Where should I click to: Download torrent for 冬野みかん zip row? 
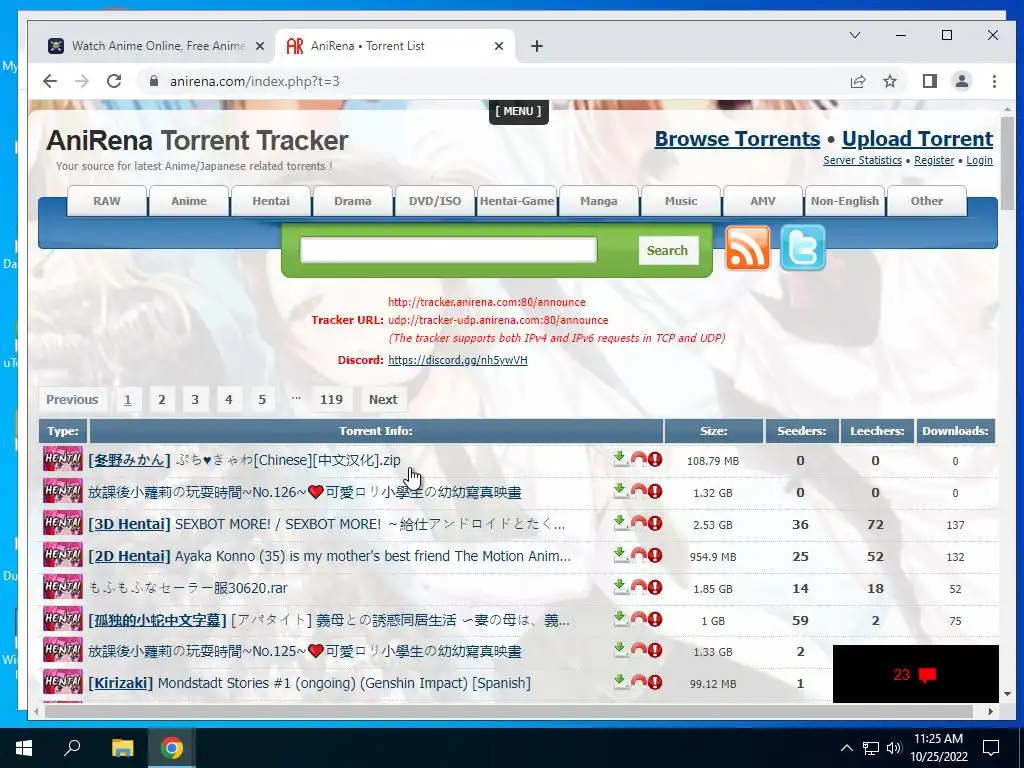(x=621, y=458)
